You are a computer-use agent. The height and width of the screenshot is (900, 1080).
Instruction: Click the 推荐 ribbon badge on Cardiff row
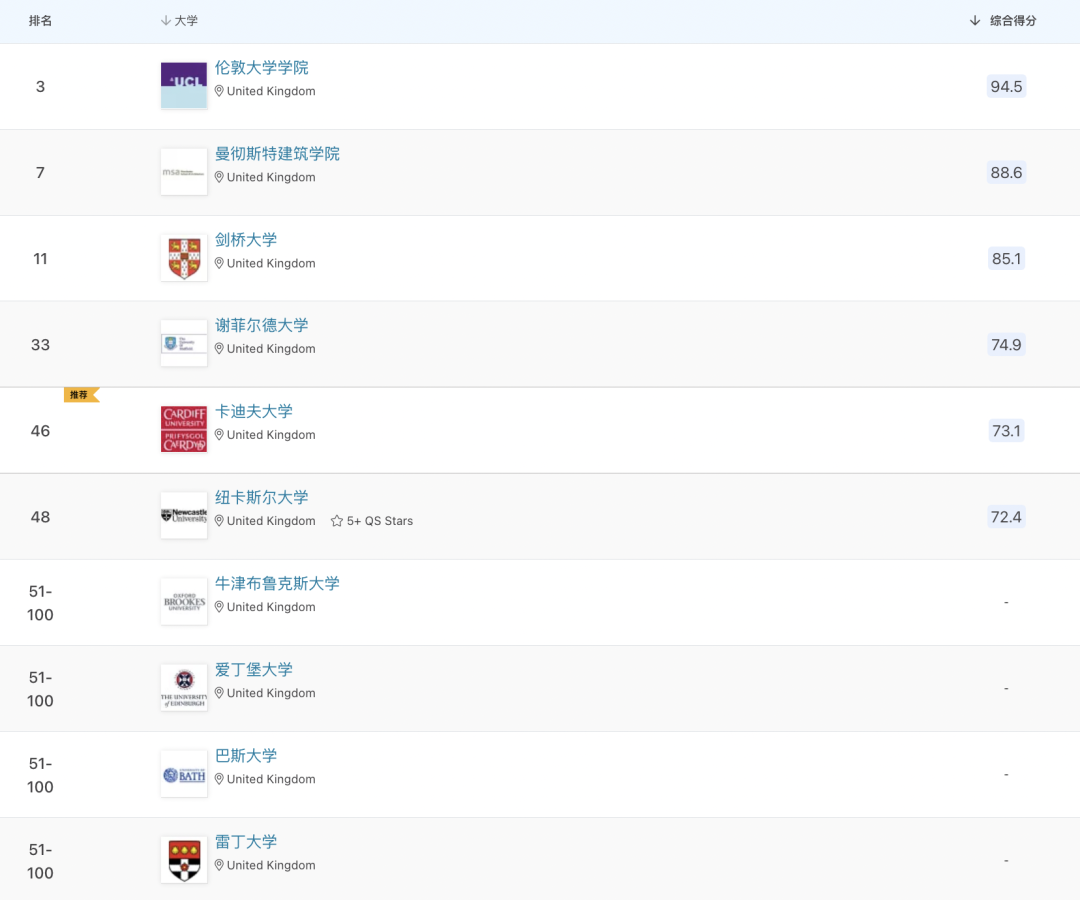click(x=81, y=395)
